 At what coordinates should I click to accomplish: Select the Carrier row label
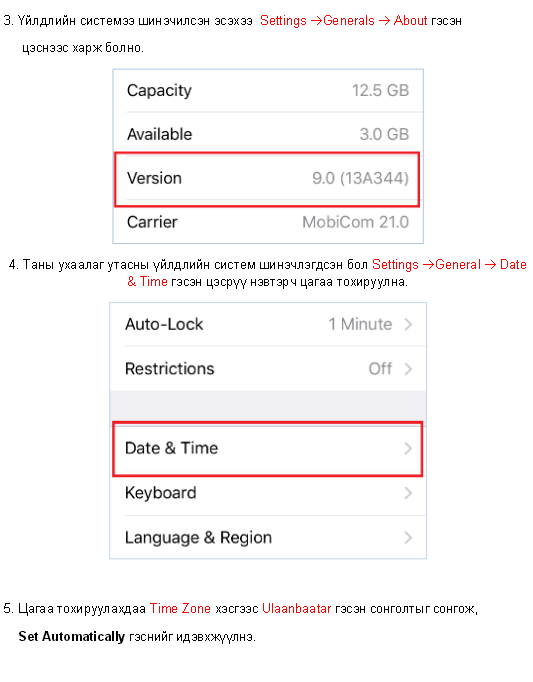152,222
